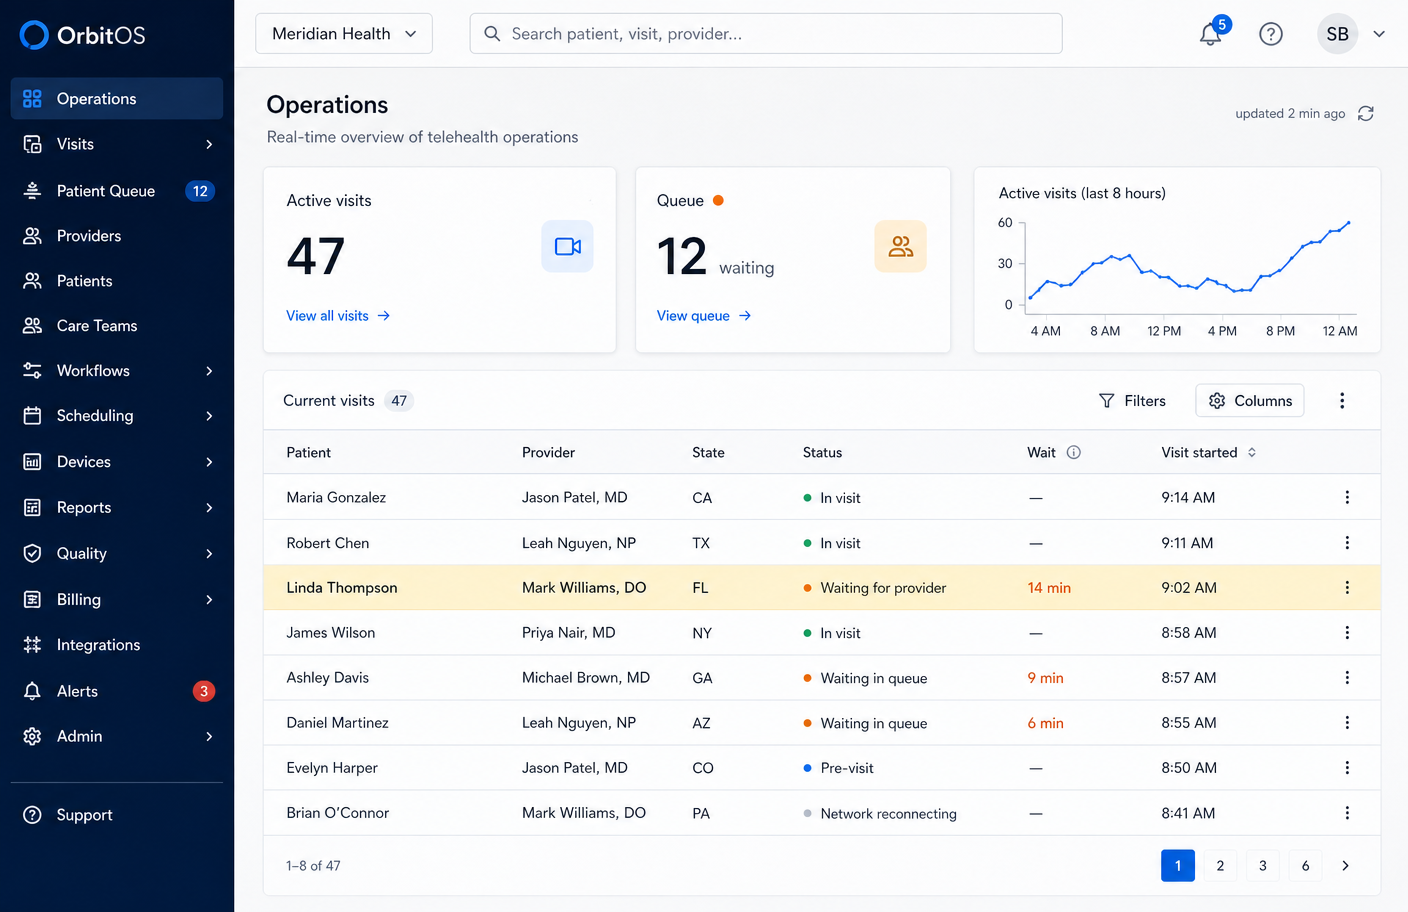
Task: Click the help question mark icon
Action: (x=1271, y=34)
